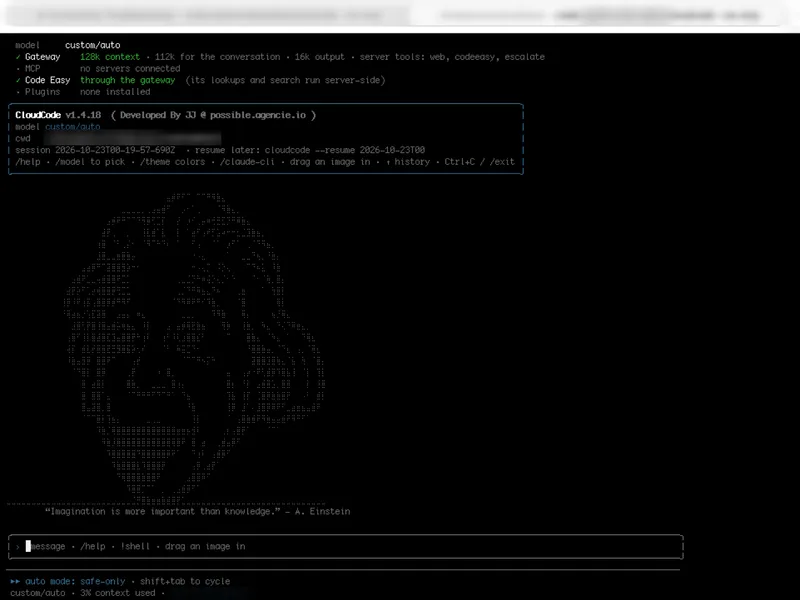Click 'session 2026-10-23T00-19-57-690Z' text
This screenshot has height=600, width=800.
(95, 150)
